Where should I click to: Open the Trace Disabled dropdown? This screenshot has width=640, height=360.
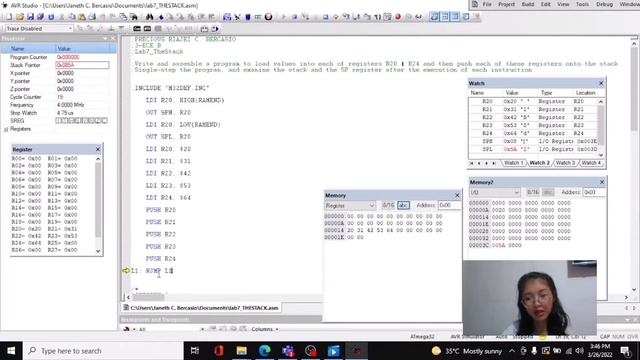click(x=70, y=29)
